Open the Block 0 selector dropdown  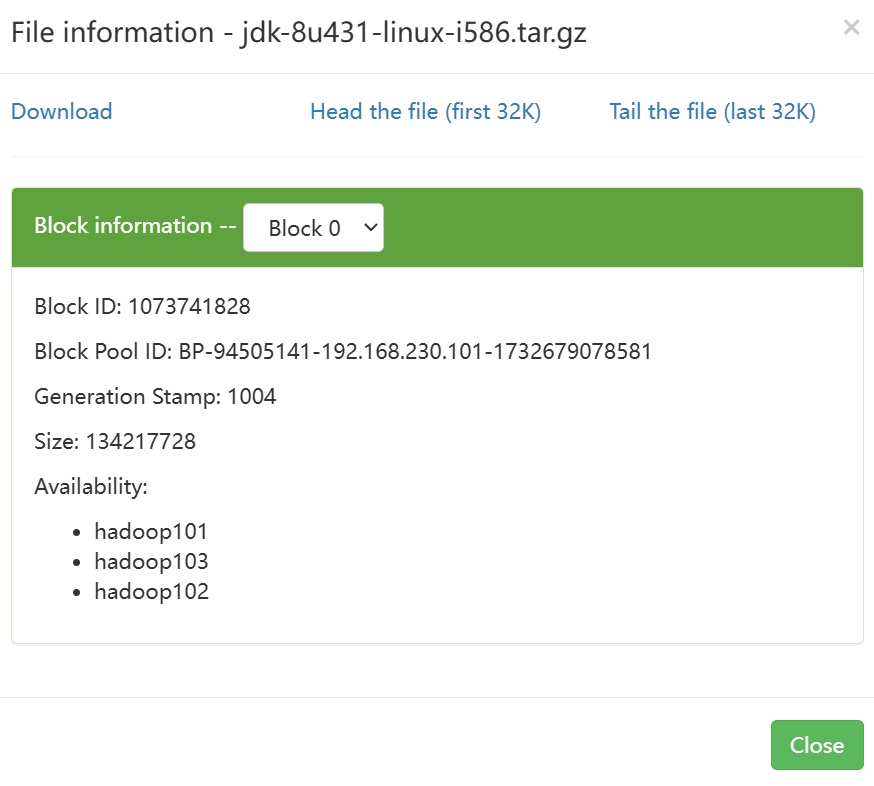coord(304,228)
